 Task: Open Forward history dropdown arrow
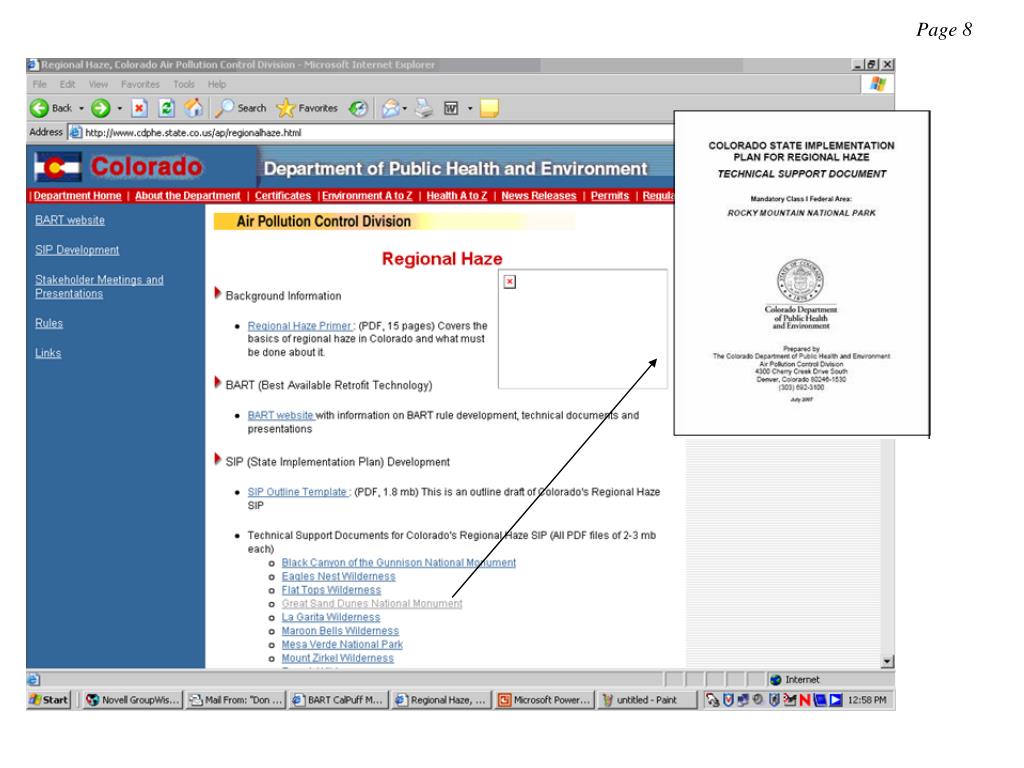(120, 108)
